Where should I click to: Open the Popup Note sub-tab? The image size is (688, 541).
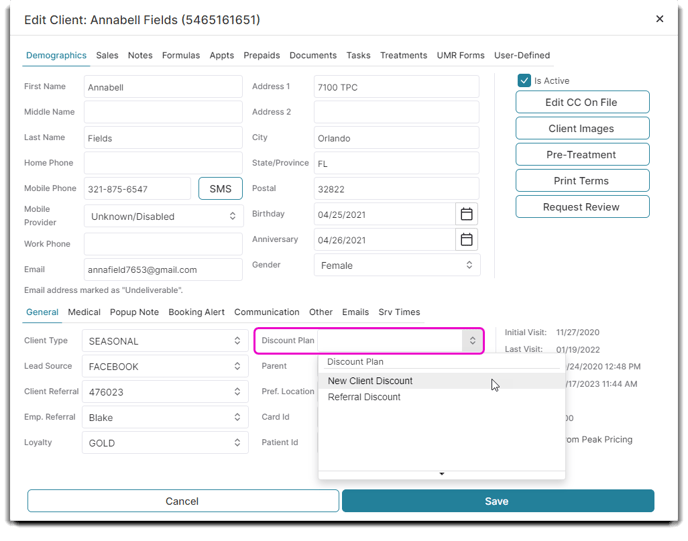click(134, 312)
